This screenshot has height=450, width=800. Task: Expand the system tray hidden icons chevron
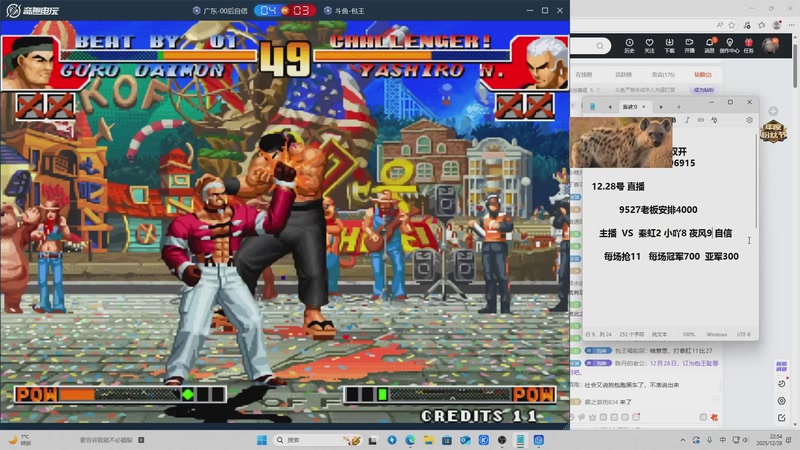(683, 440)
